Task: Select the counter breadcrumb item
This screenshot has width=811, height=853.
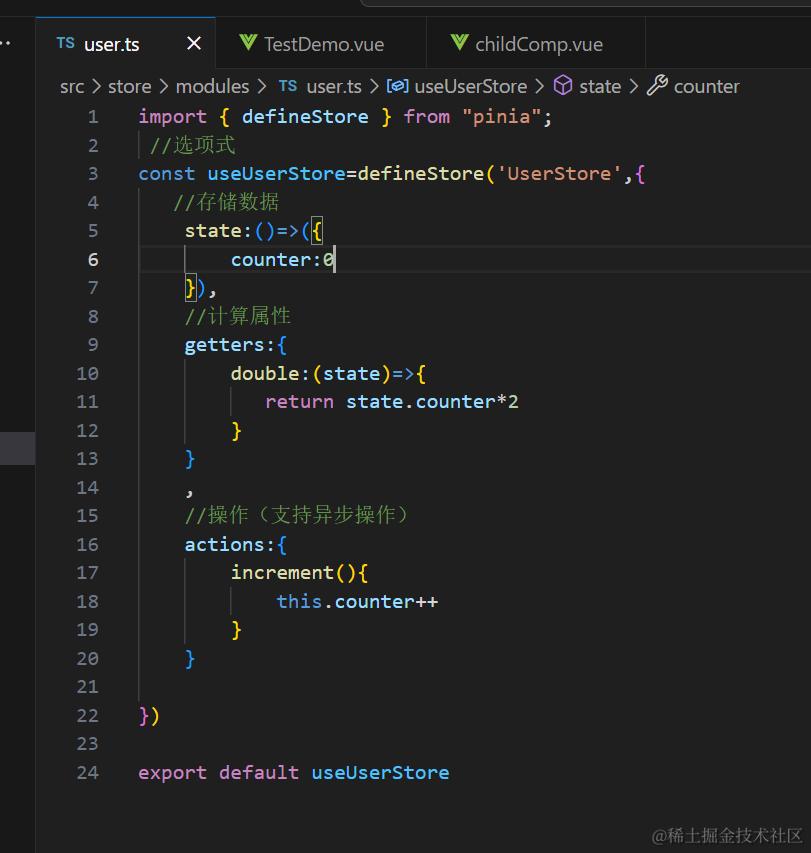Action: 707,86
